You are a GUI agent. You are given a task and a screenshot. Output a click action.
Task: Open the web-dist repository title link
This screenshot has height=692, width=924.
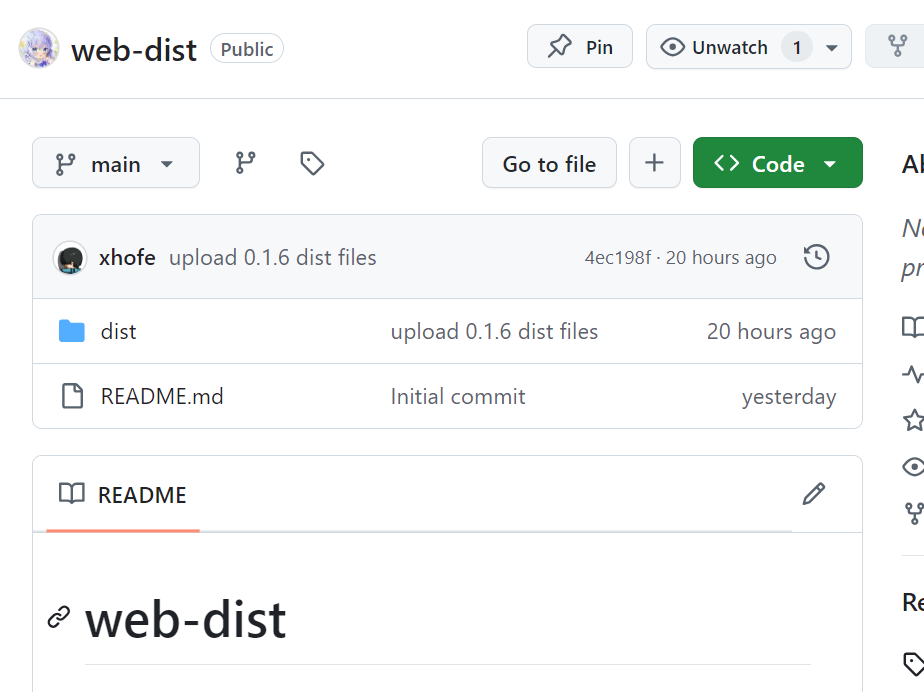click(134, 50)
